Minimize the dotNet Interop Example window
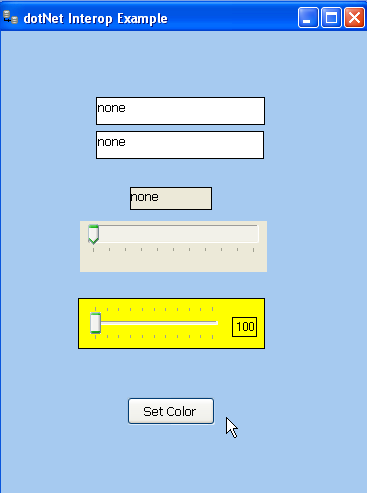 tap(308, 18)
